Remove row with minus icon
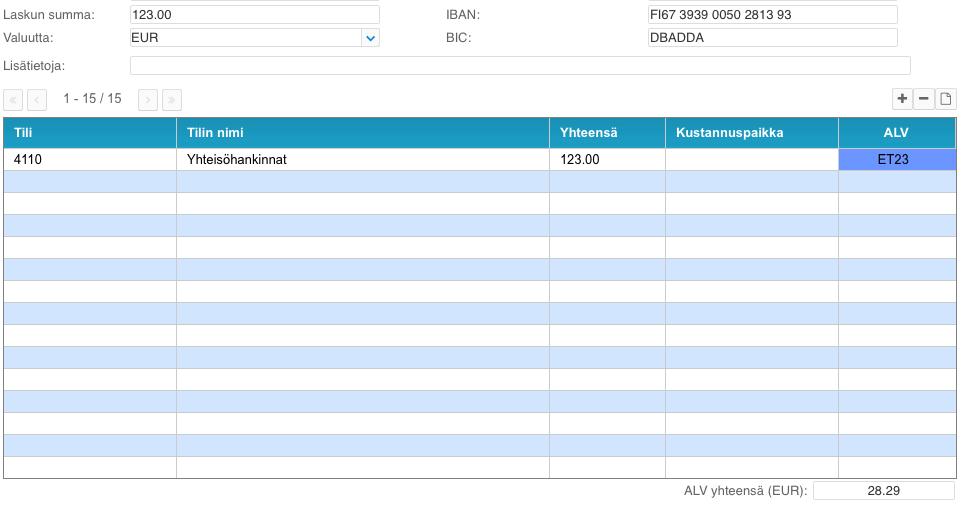Viewport: 969px width, 505px height. pyautogui.click(x=924, y=99)
